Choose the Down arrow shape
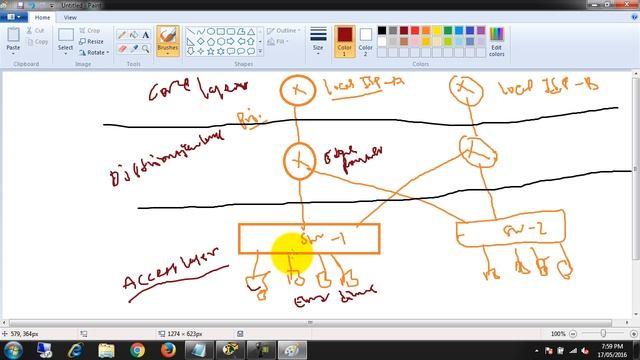640x360 pixels. click(191, 51)
